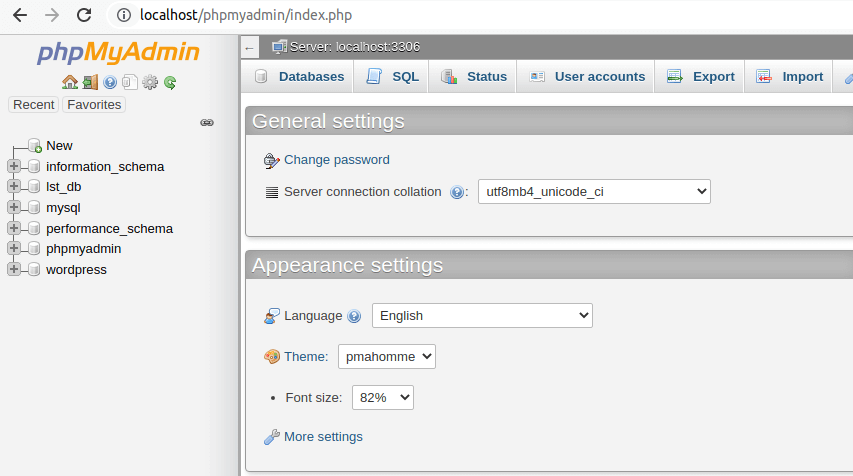Click the phpMyAdmin logo
This screenshot has width=853, height=476.
[119, 53]
